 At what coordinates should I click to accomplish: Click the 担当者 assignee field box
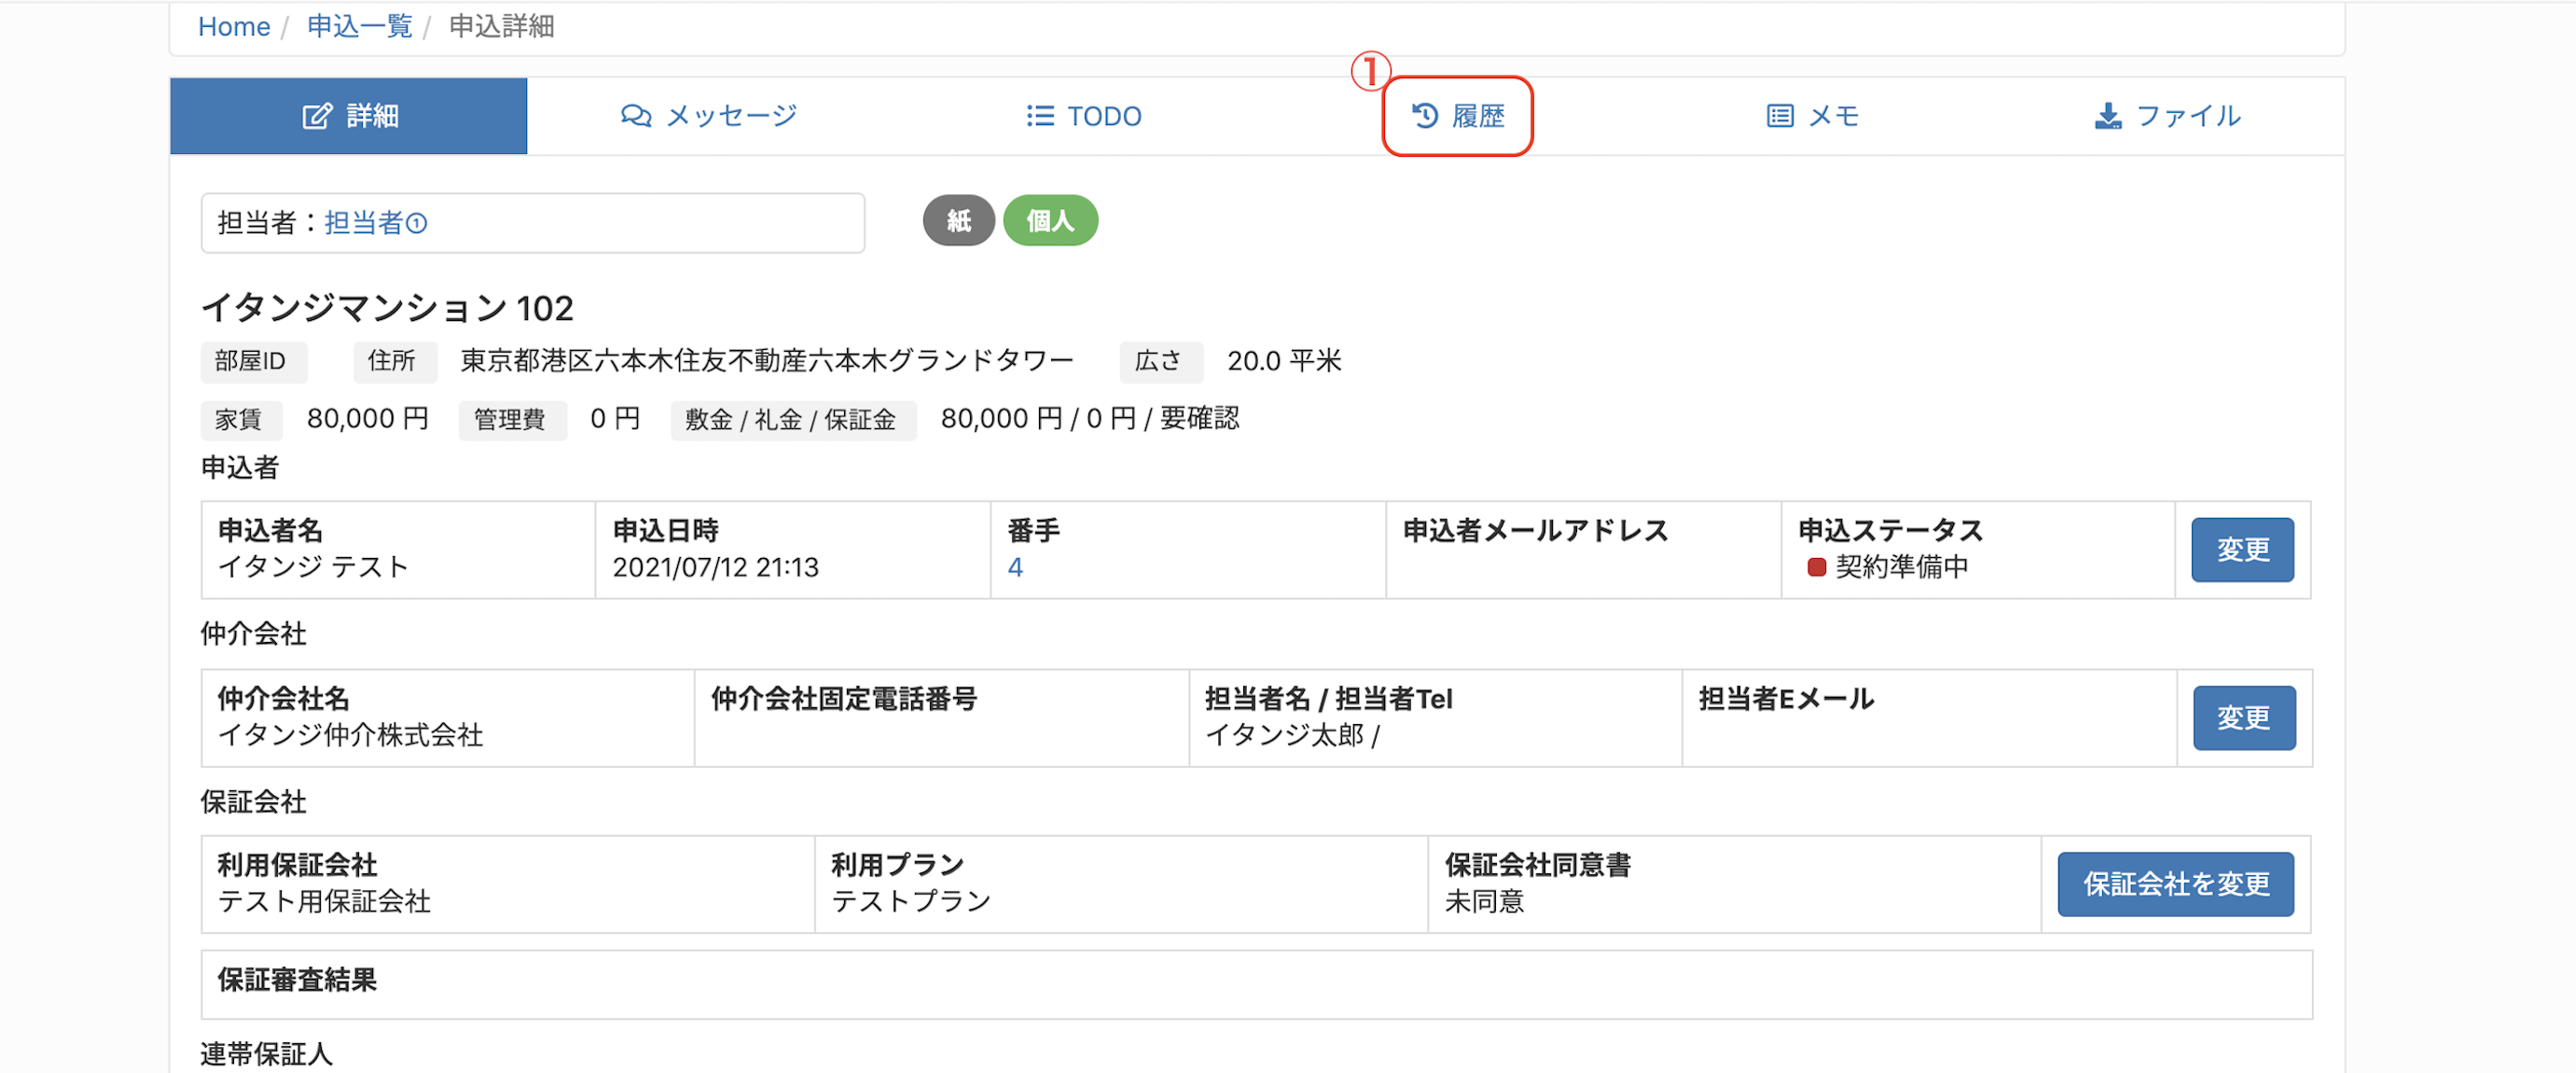[x=533, y=223]
